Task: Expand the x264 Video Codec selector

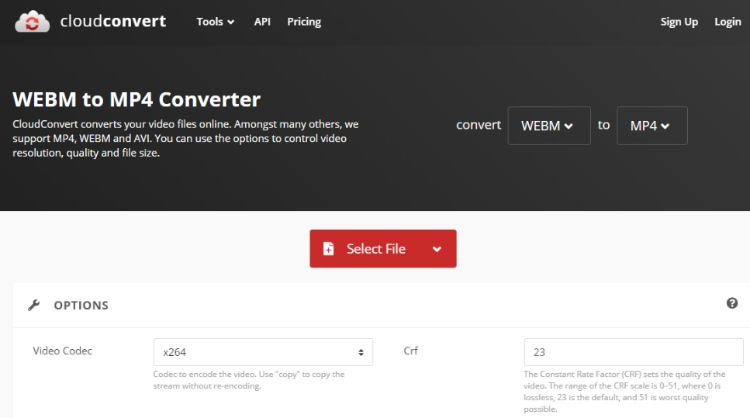Action: pyautogui.click(x=263, y=352)
